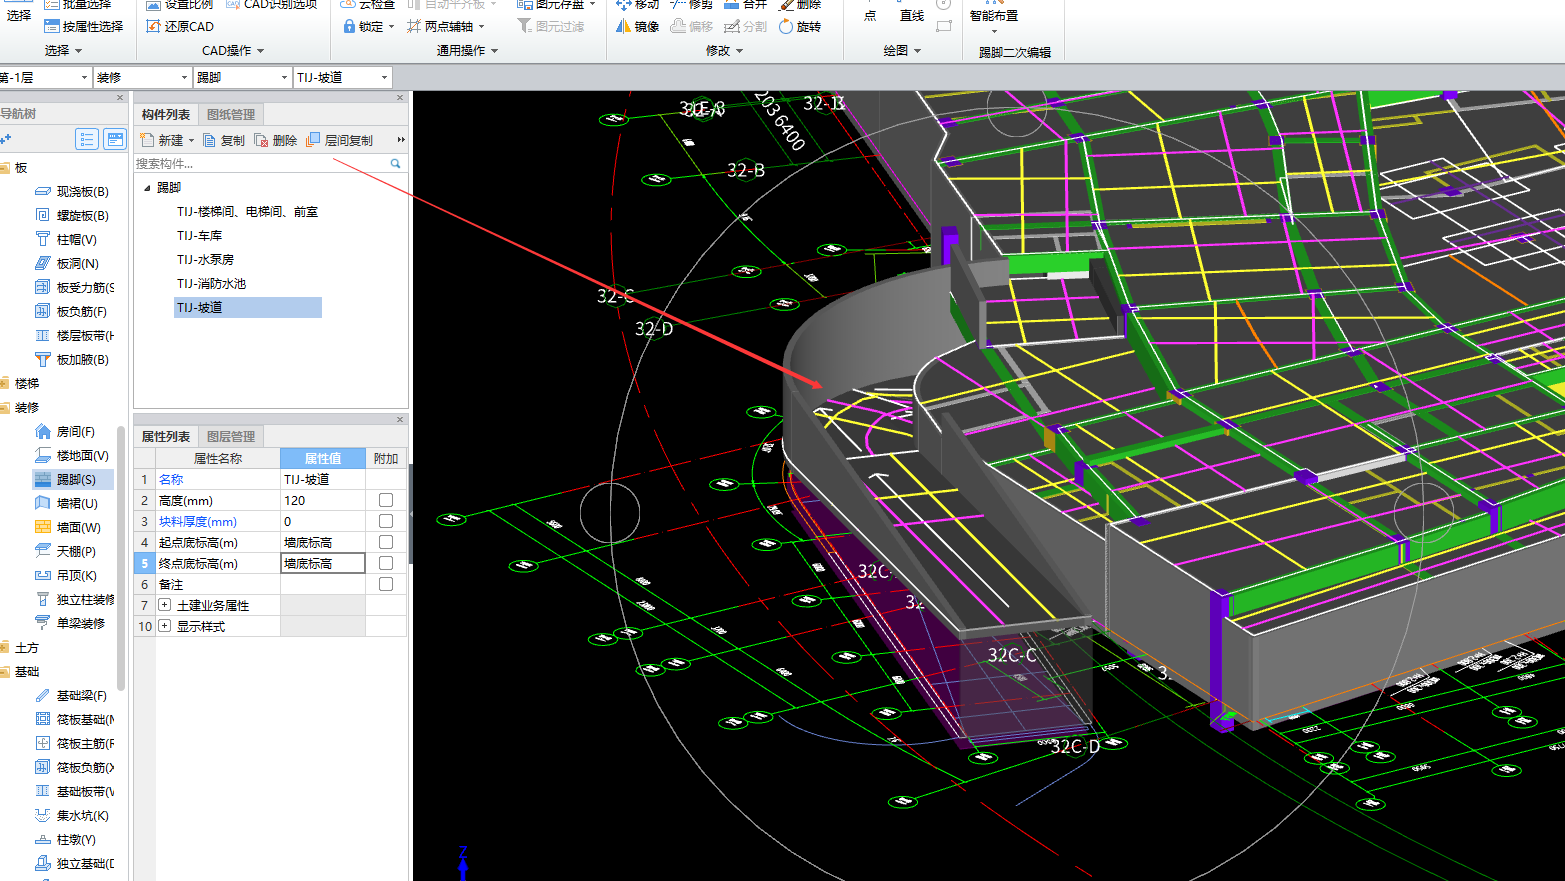
Task: Select the 单梁装修 item
Action: [x=70, y=623]
